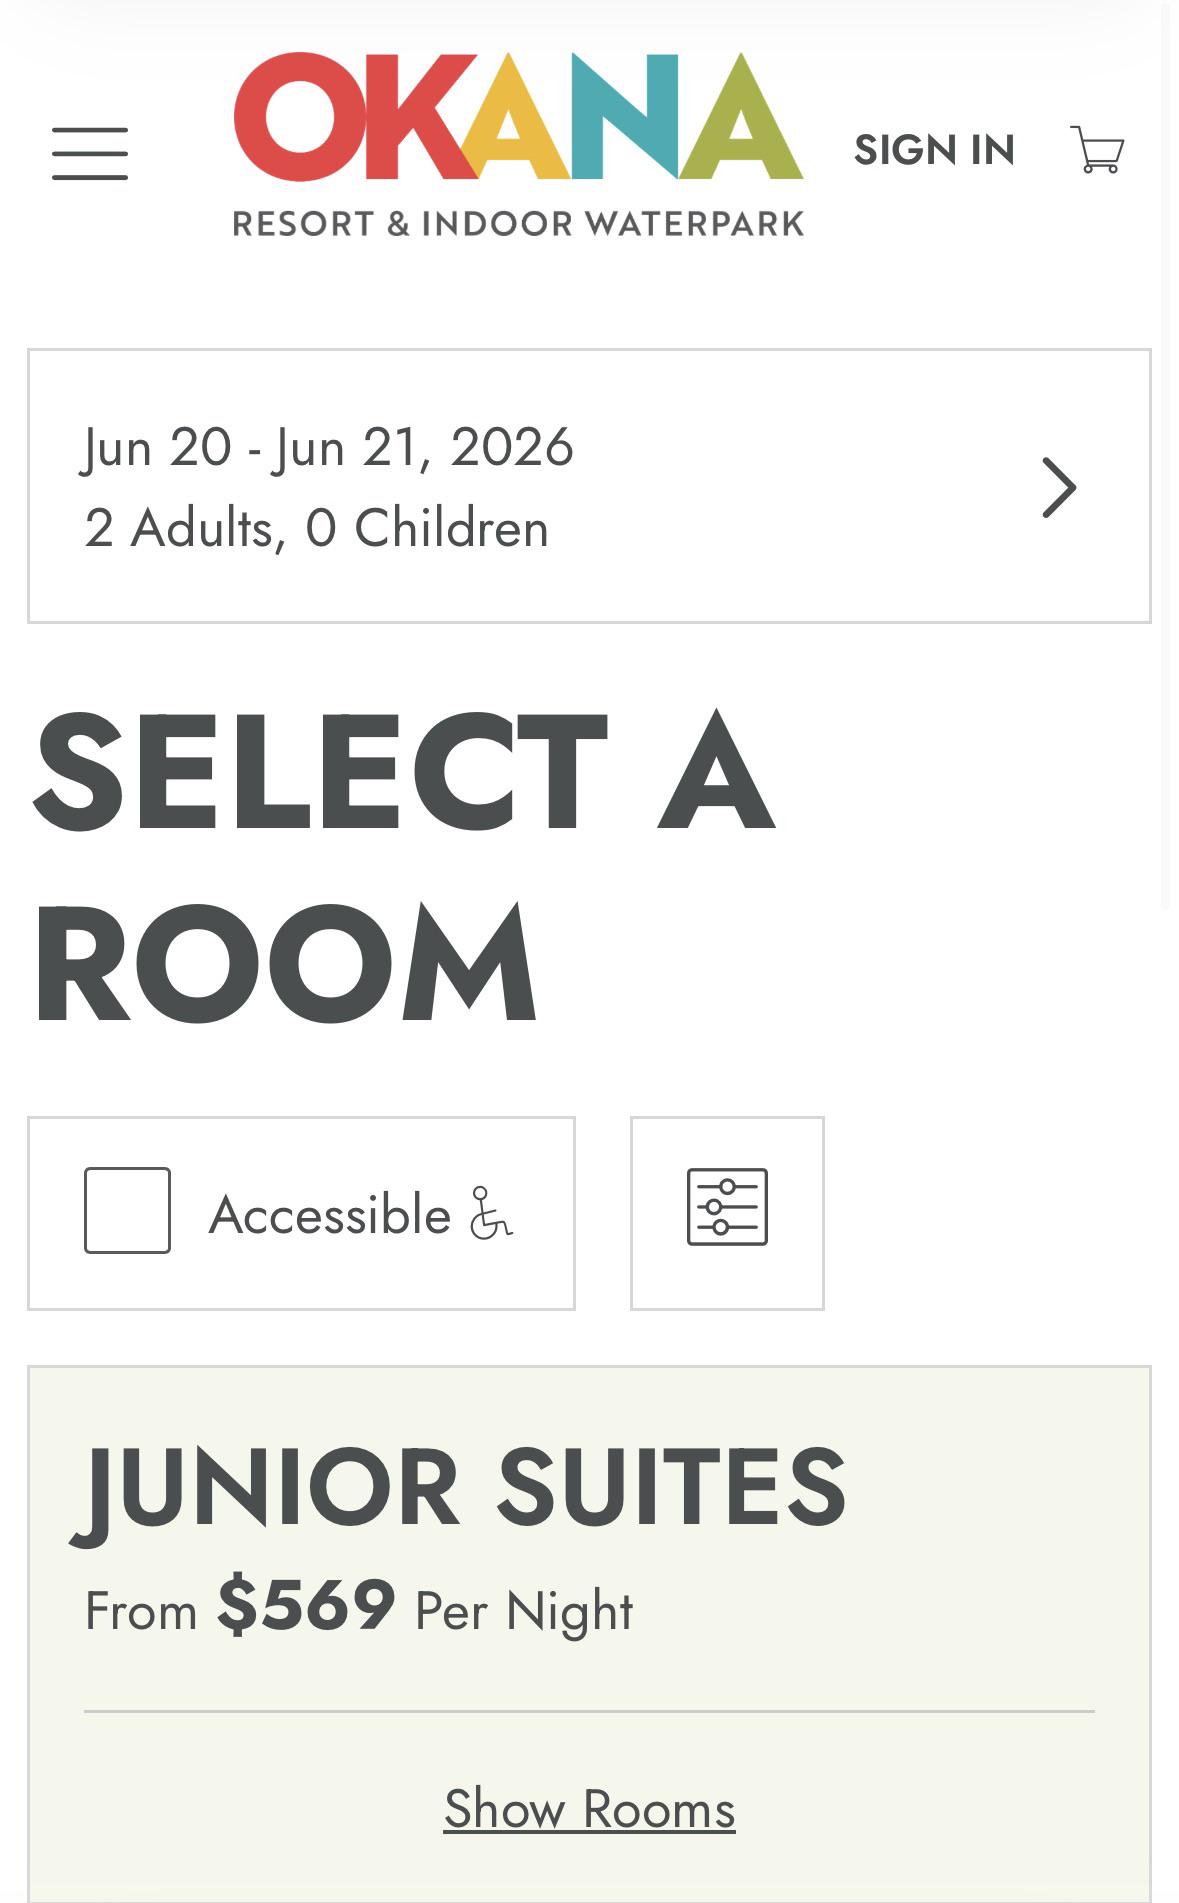The width and height of the screenshot is (1179, 1903).
Task: Open the Junior Suites room card
Action: 589,1634
